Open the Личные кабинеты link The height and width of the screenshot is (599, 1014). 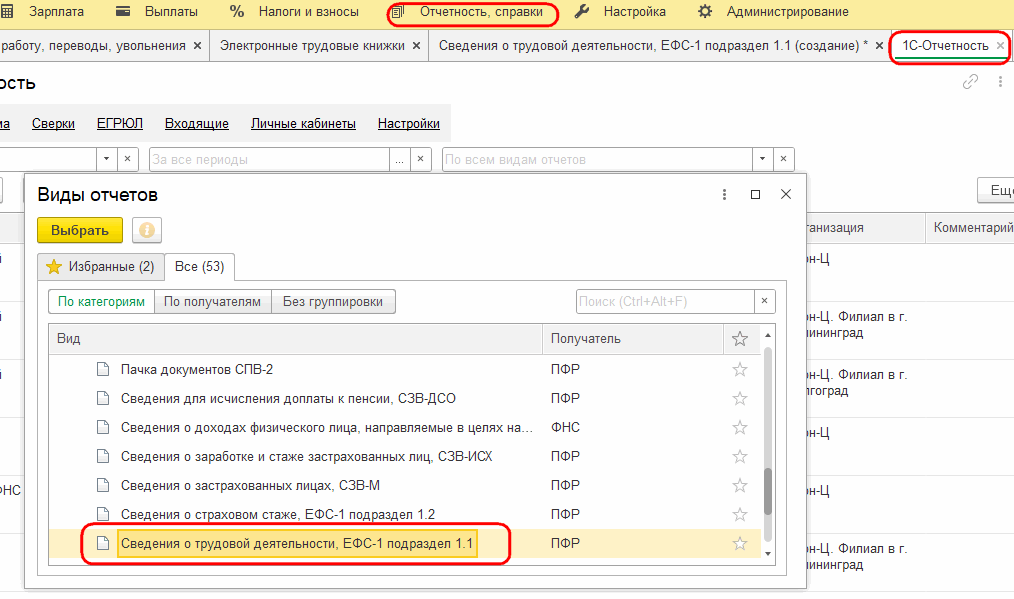tap(303, 124)
